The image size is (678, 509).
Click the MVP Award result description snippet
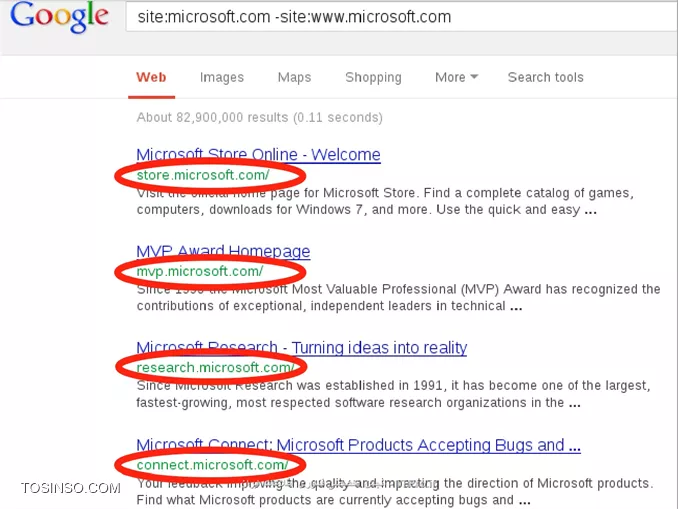pyautogui.click(x=398, y=298)
